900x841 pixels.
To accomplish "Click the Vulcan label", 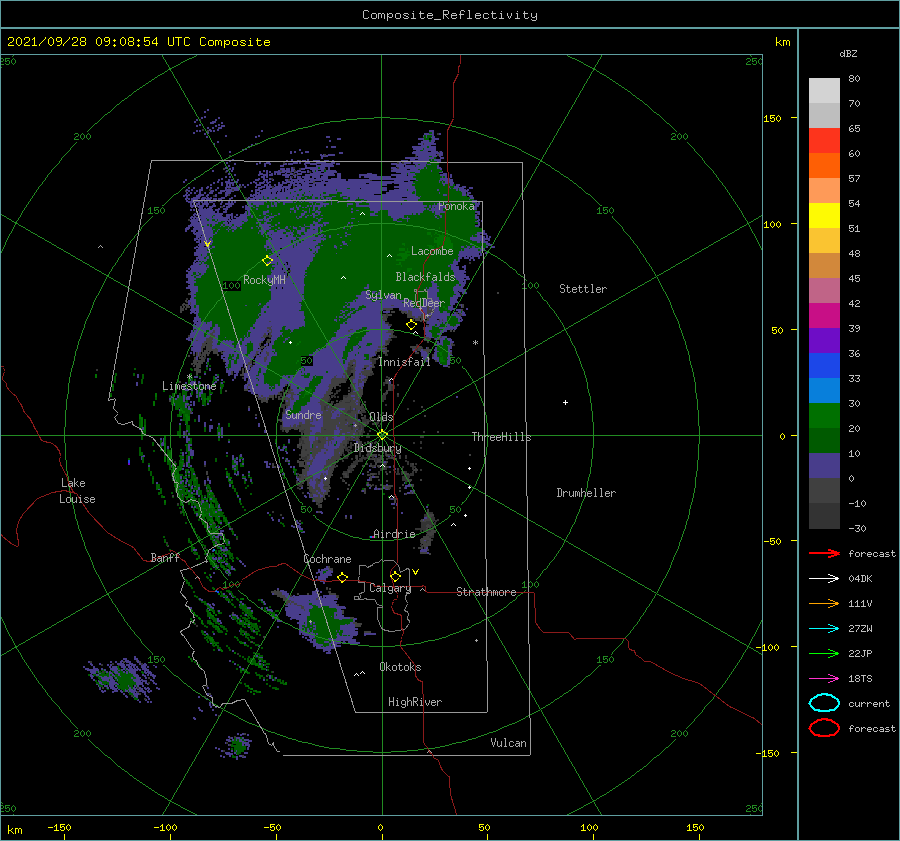I will (x=508, y=743).
